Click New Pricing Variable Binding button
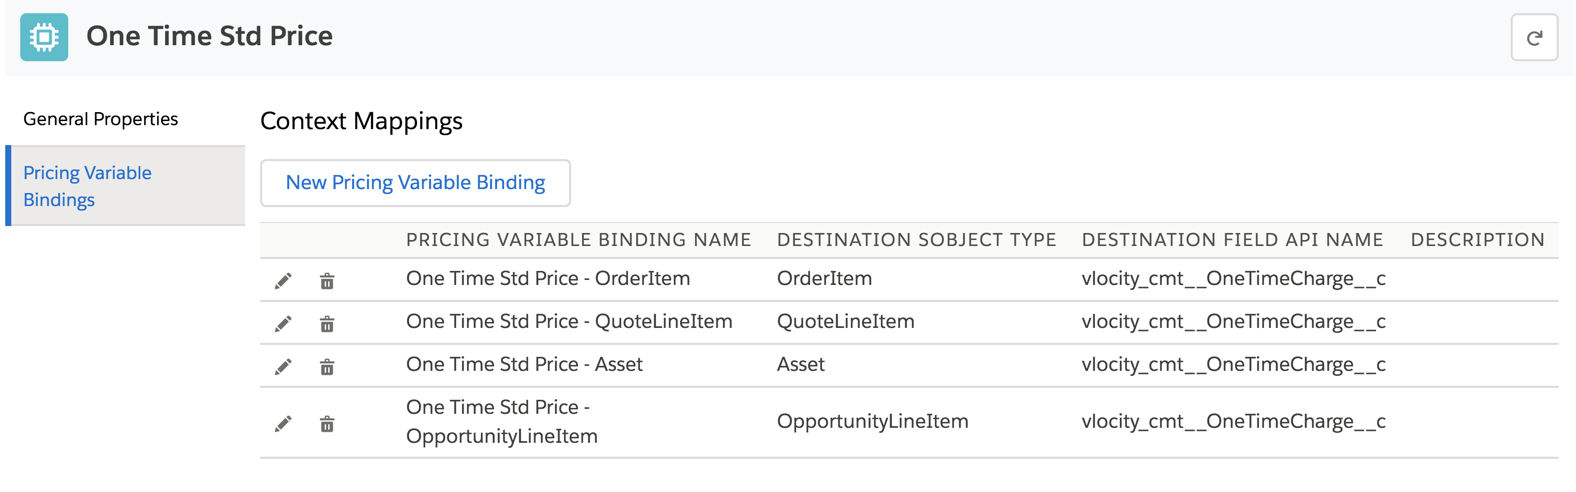 pyautogui.click(x=415, y=183)
